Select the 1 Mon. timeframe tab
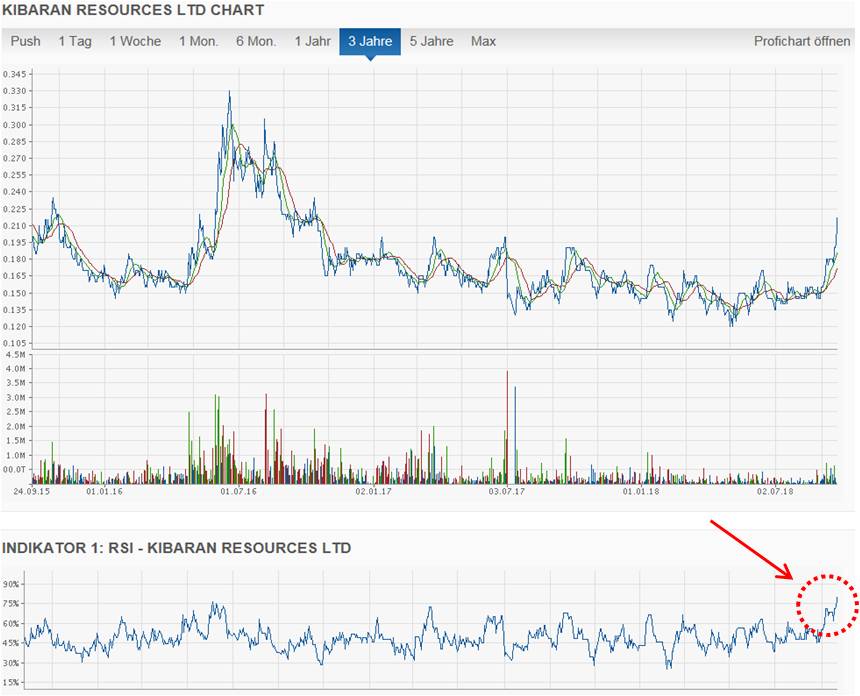The height and width of the screenshot is (696, 860). [199, 41]
